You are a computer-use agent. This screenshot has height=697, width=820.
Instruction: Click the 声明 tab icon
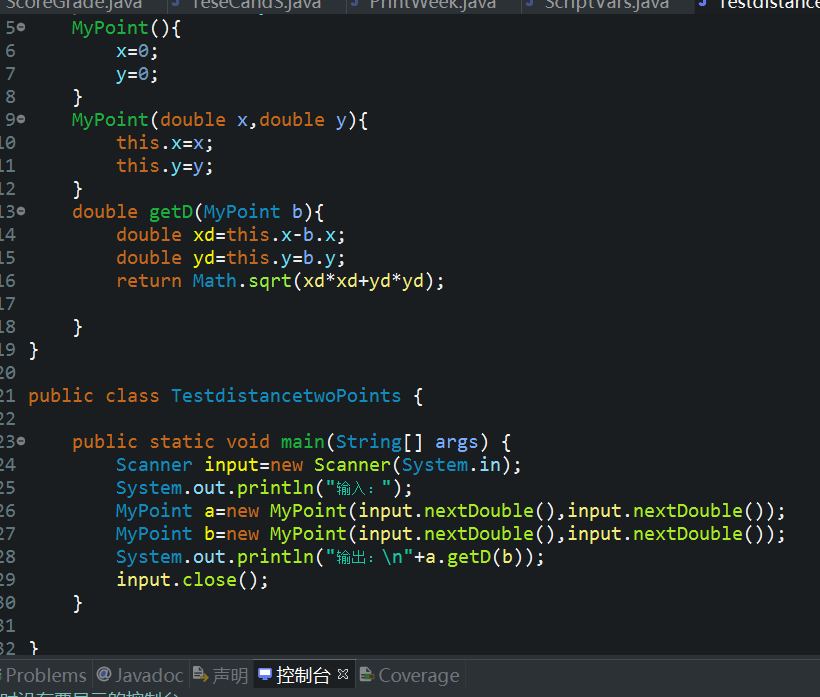(x=200, y=674)
